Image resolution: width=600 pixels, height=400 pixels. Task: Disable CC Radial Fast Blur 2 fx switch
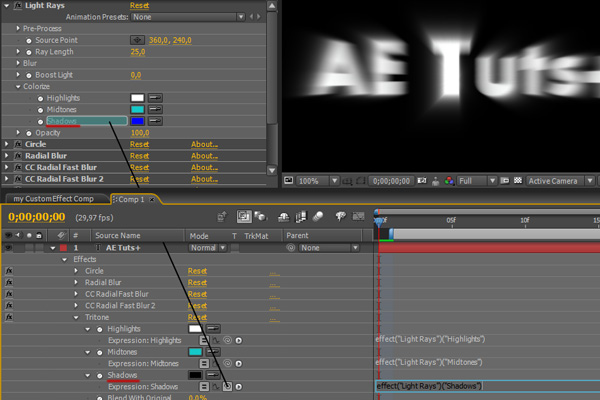pos(9,305)
